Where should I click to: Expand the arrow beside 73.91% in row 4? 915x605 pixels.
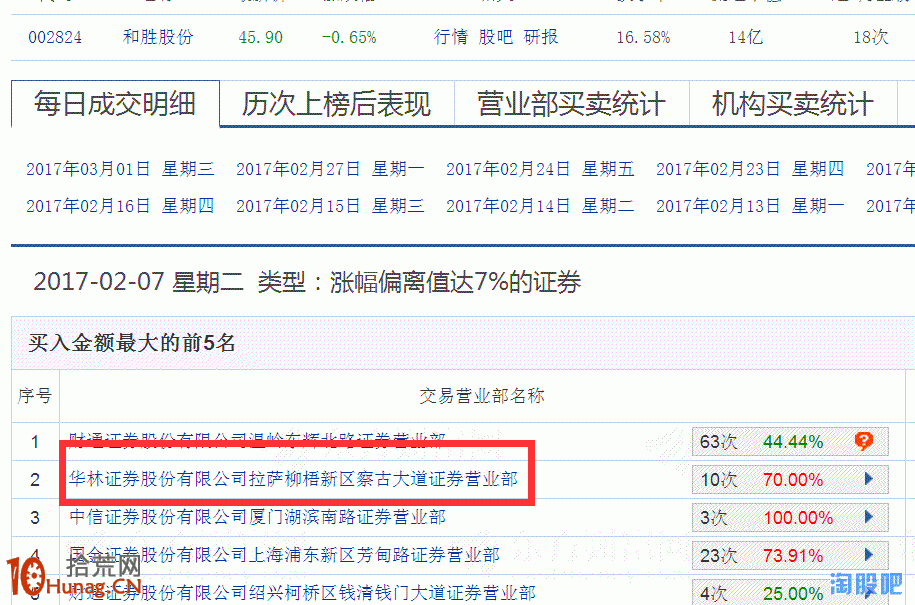coord(869,555)
